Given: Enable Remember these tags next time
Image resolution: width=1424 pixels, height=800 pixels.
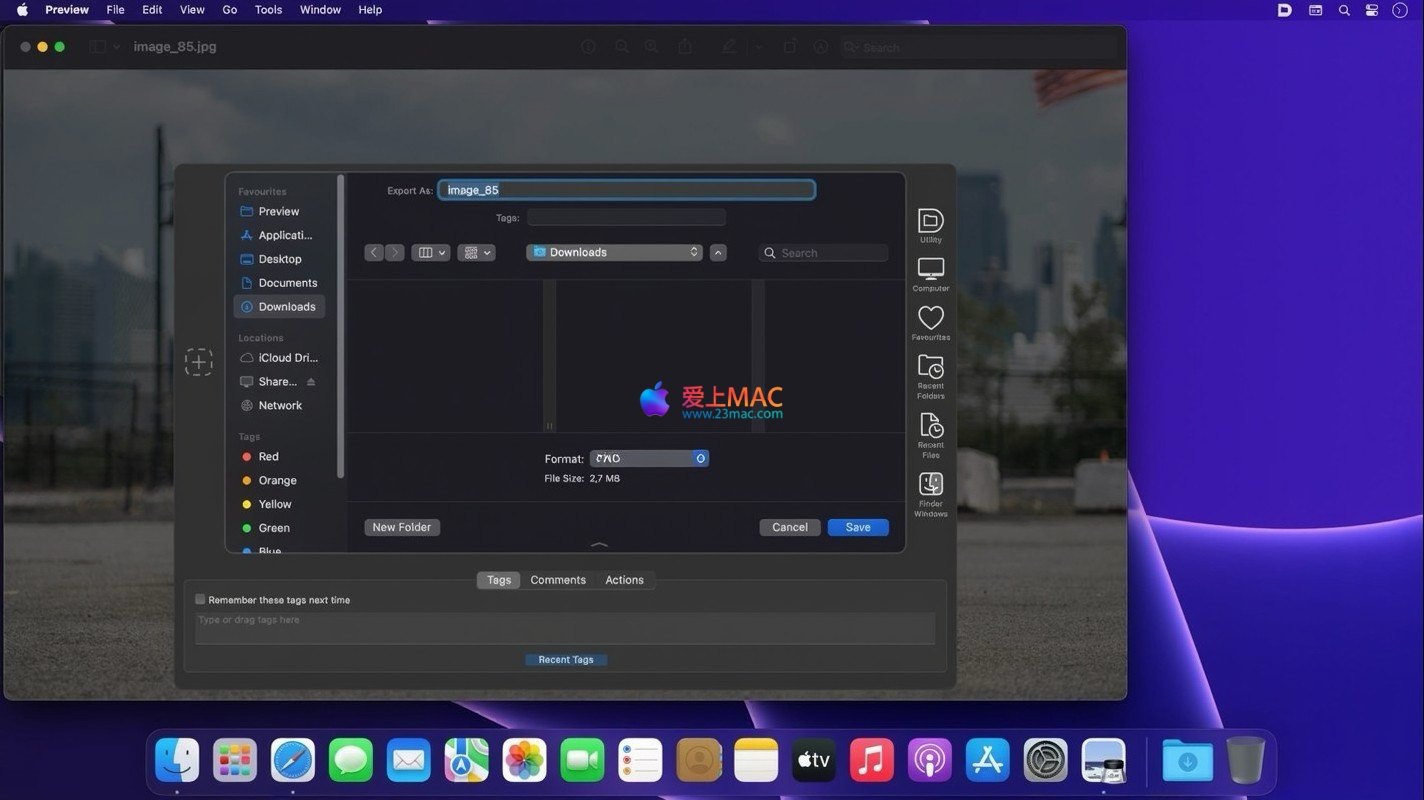Looking at the screenshot, I should (200, 600).
